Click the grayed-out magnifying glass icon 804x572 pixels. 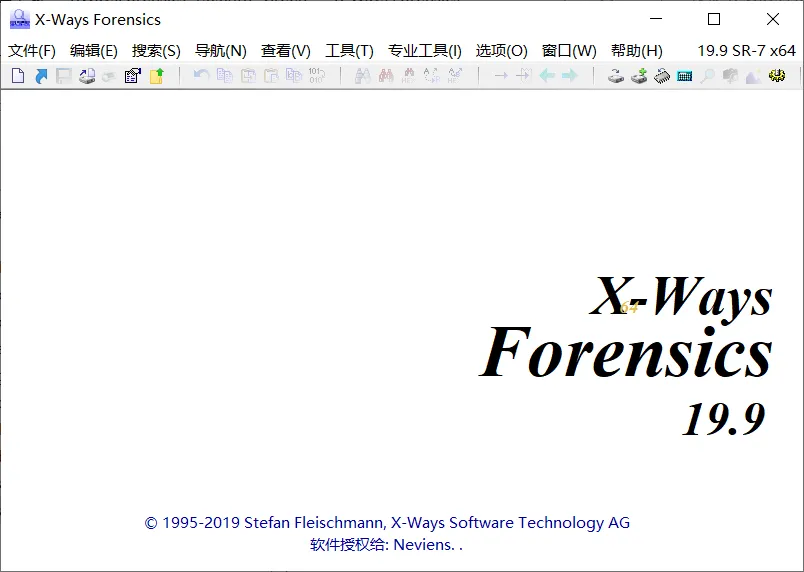pyautogui.click(x=708, y=76)
